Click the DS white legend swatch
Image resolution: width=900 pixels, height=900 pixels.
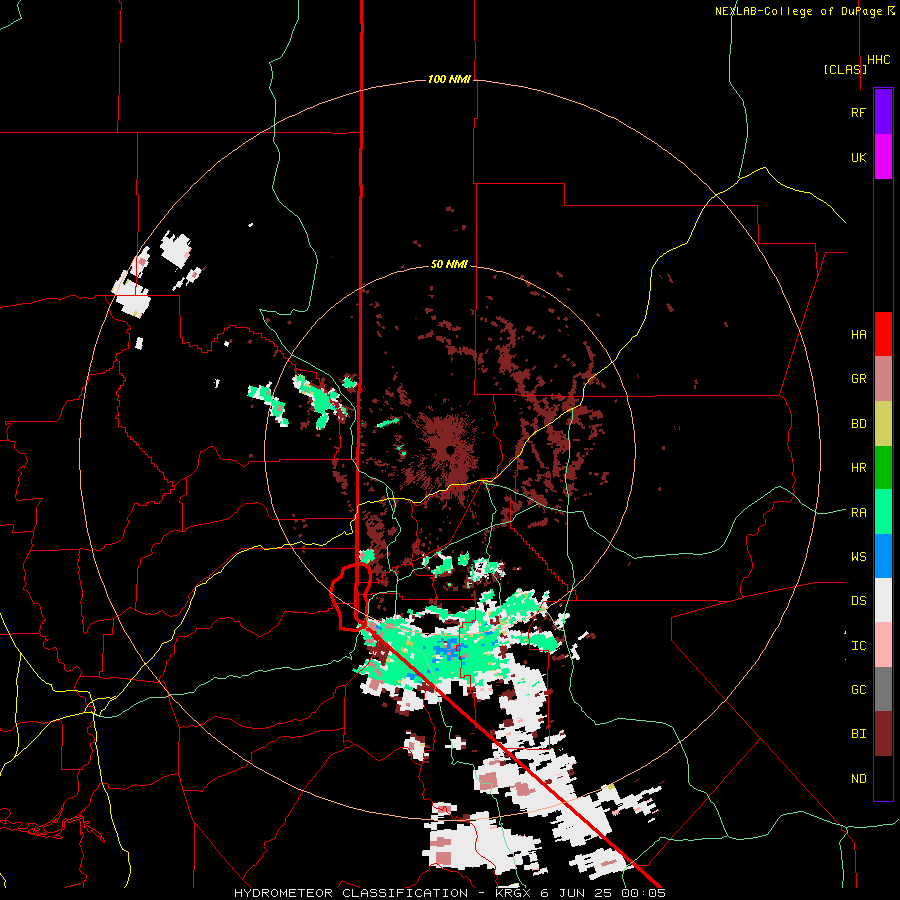point(883,600)
